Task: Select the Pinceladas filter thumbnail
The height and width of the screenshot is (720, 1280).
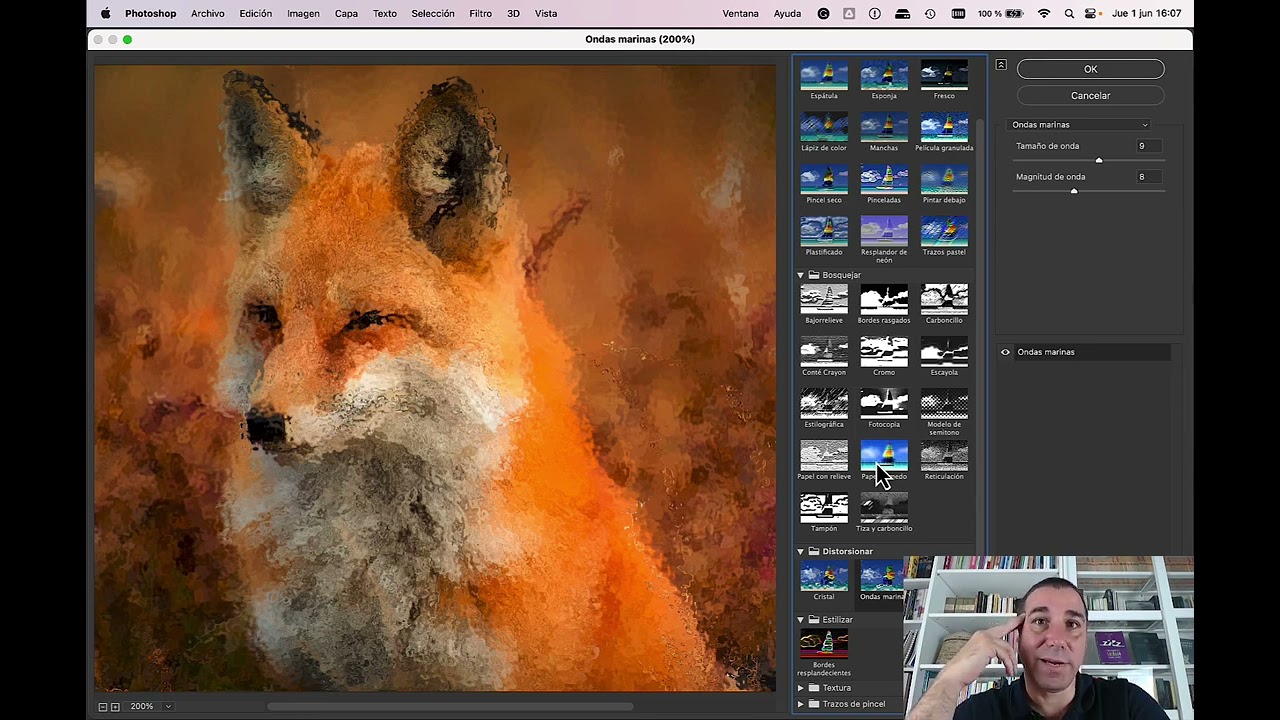Action: coord(884,180)
